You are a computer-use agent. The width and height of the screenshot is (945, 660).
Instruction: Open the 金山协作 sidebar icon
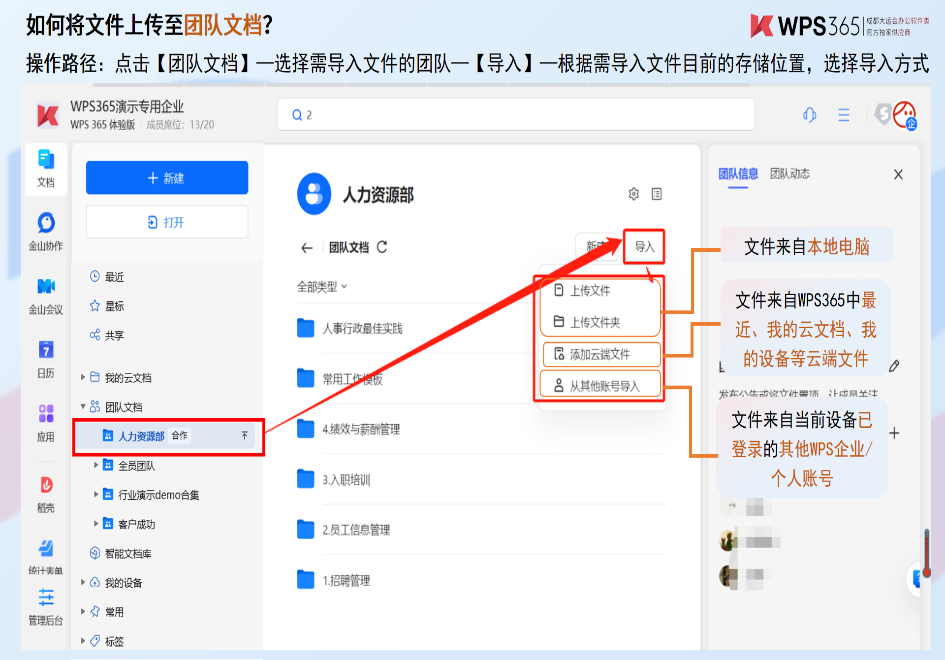point(45,223)
